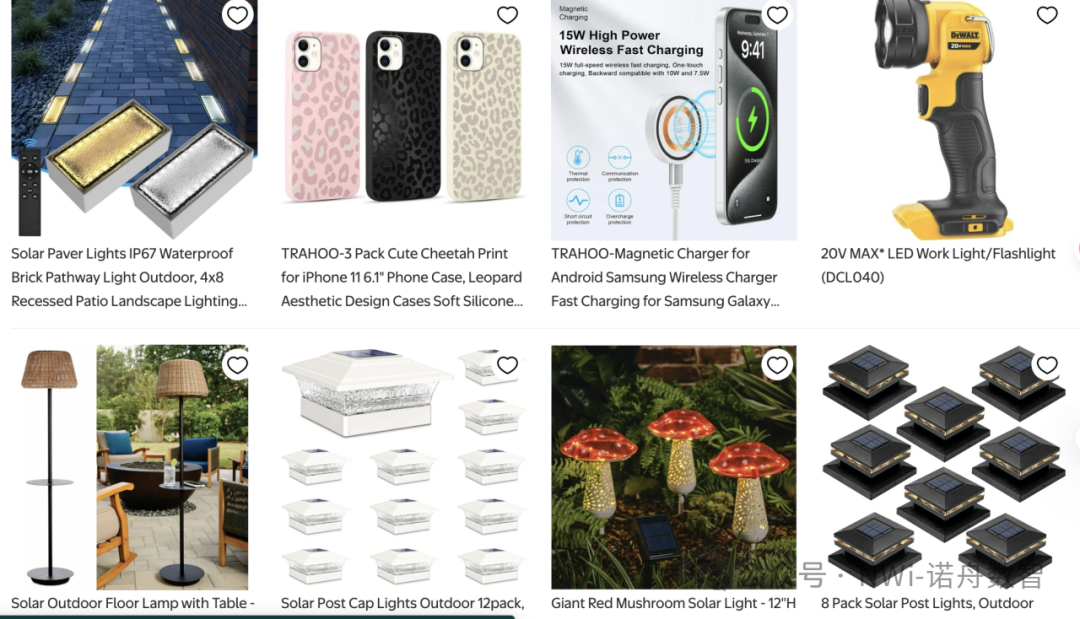Open 20V MAX LED Work Light/Flashlight title
Screen dimensions: 1080x619
pos(938,265)
